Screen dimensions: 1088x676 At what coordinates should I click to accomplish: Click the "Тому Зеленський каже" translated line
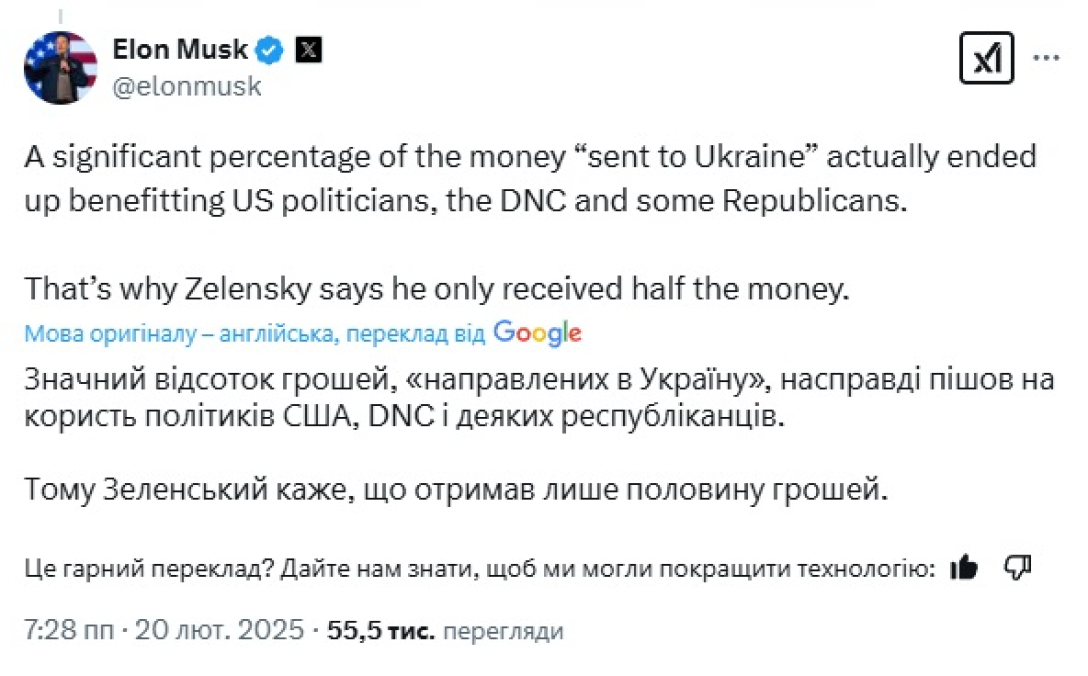point(456,491)
